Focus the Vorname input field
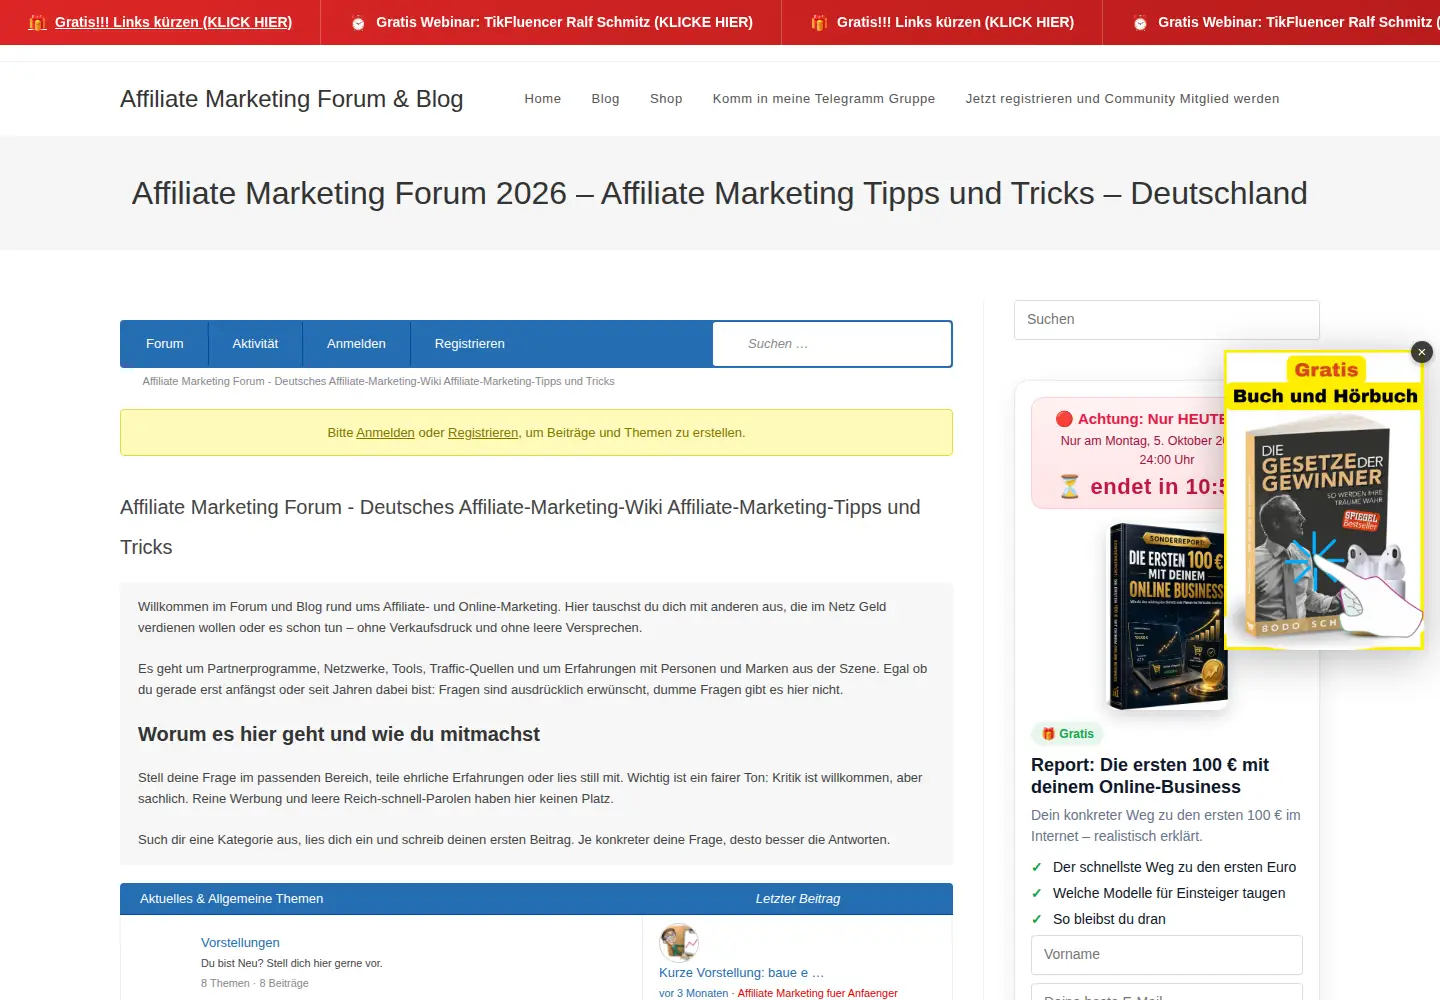Image resolution: width=1440 pixels, height=1000 pixels. (x=1166, y=955)
